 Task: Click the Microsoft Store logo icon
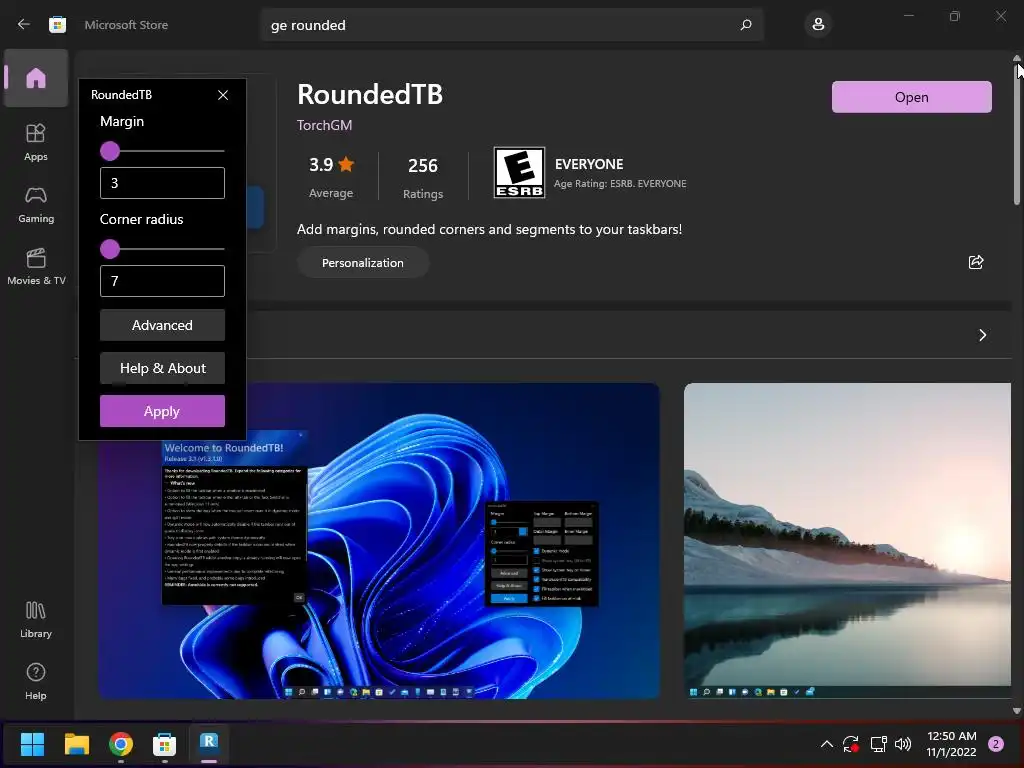coord(57,25)
